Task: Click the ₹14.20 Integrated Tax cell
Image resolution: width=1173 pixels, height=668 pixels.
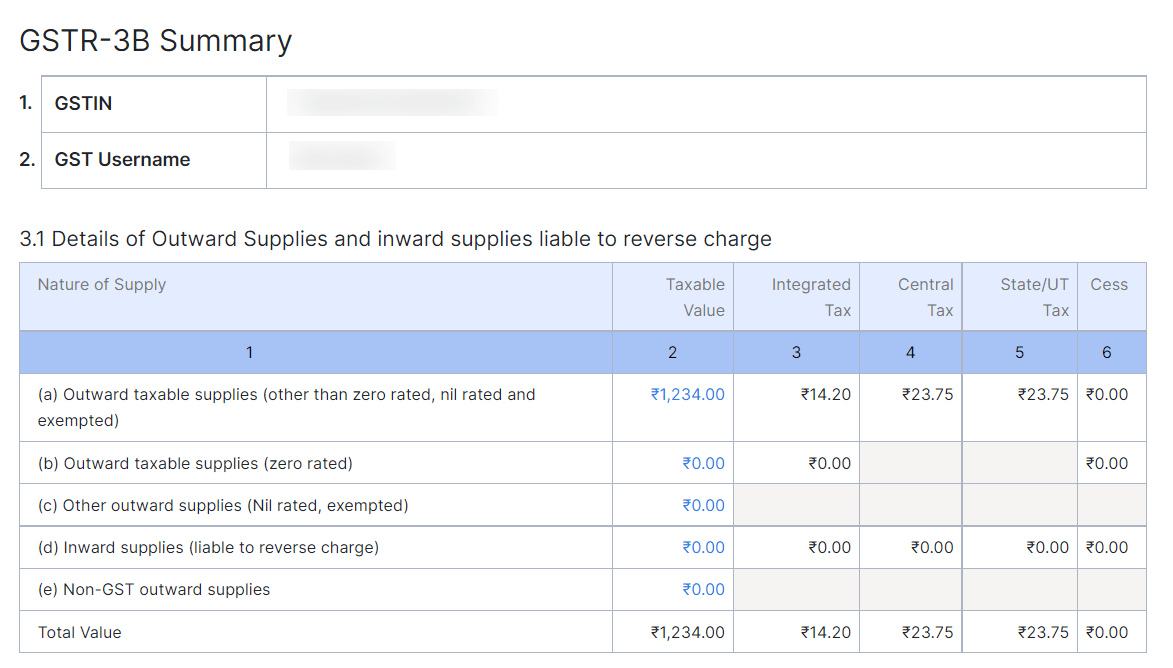Action: pos(827,394)
